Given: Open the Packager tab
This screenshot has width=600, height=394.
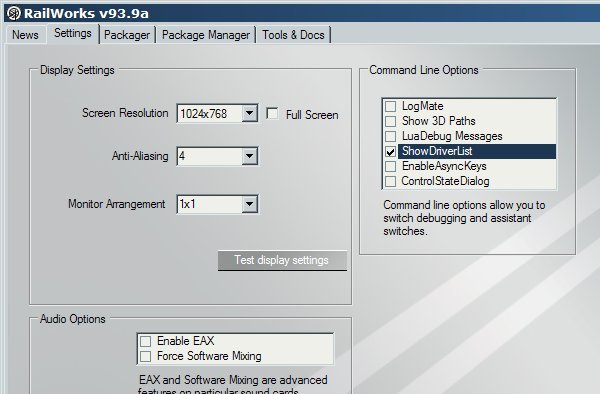Looking at the screenshot, I should [127, 35].
